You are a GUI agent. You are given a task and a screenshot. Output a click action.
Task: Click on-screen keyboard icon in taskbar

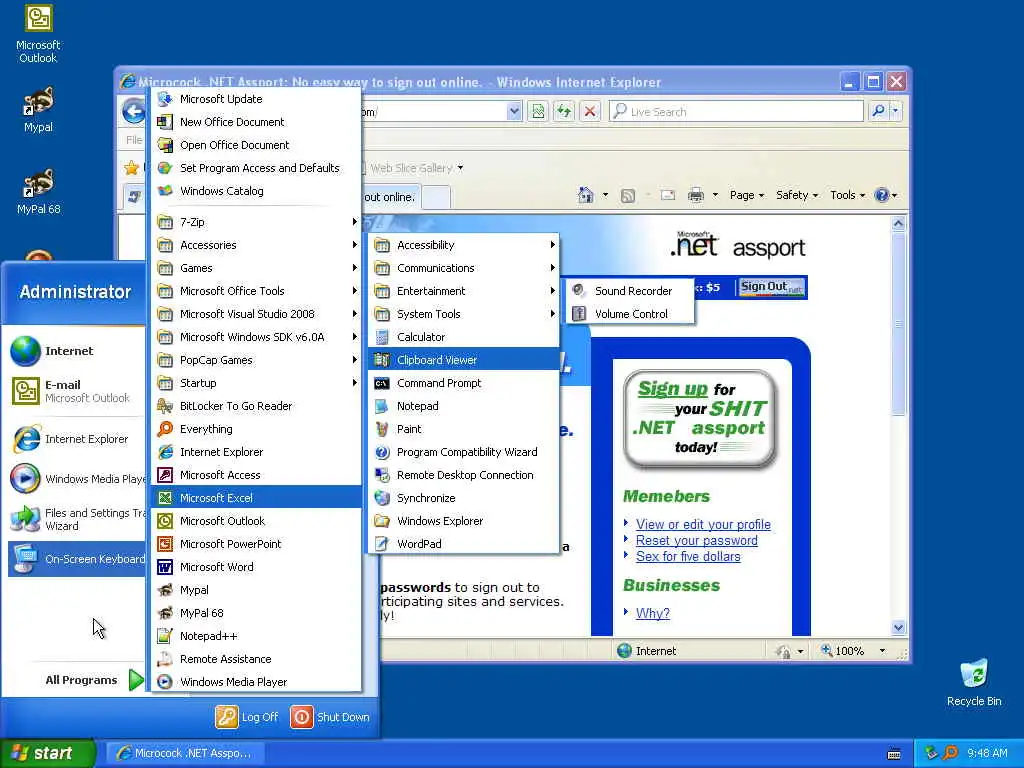coord(894,754)
